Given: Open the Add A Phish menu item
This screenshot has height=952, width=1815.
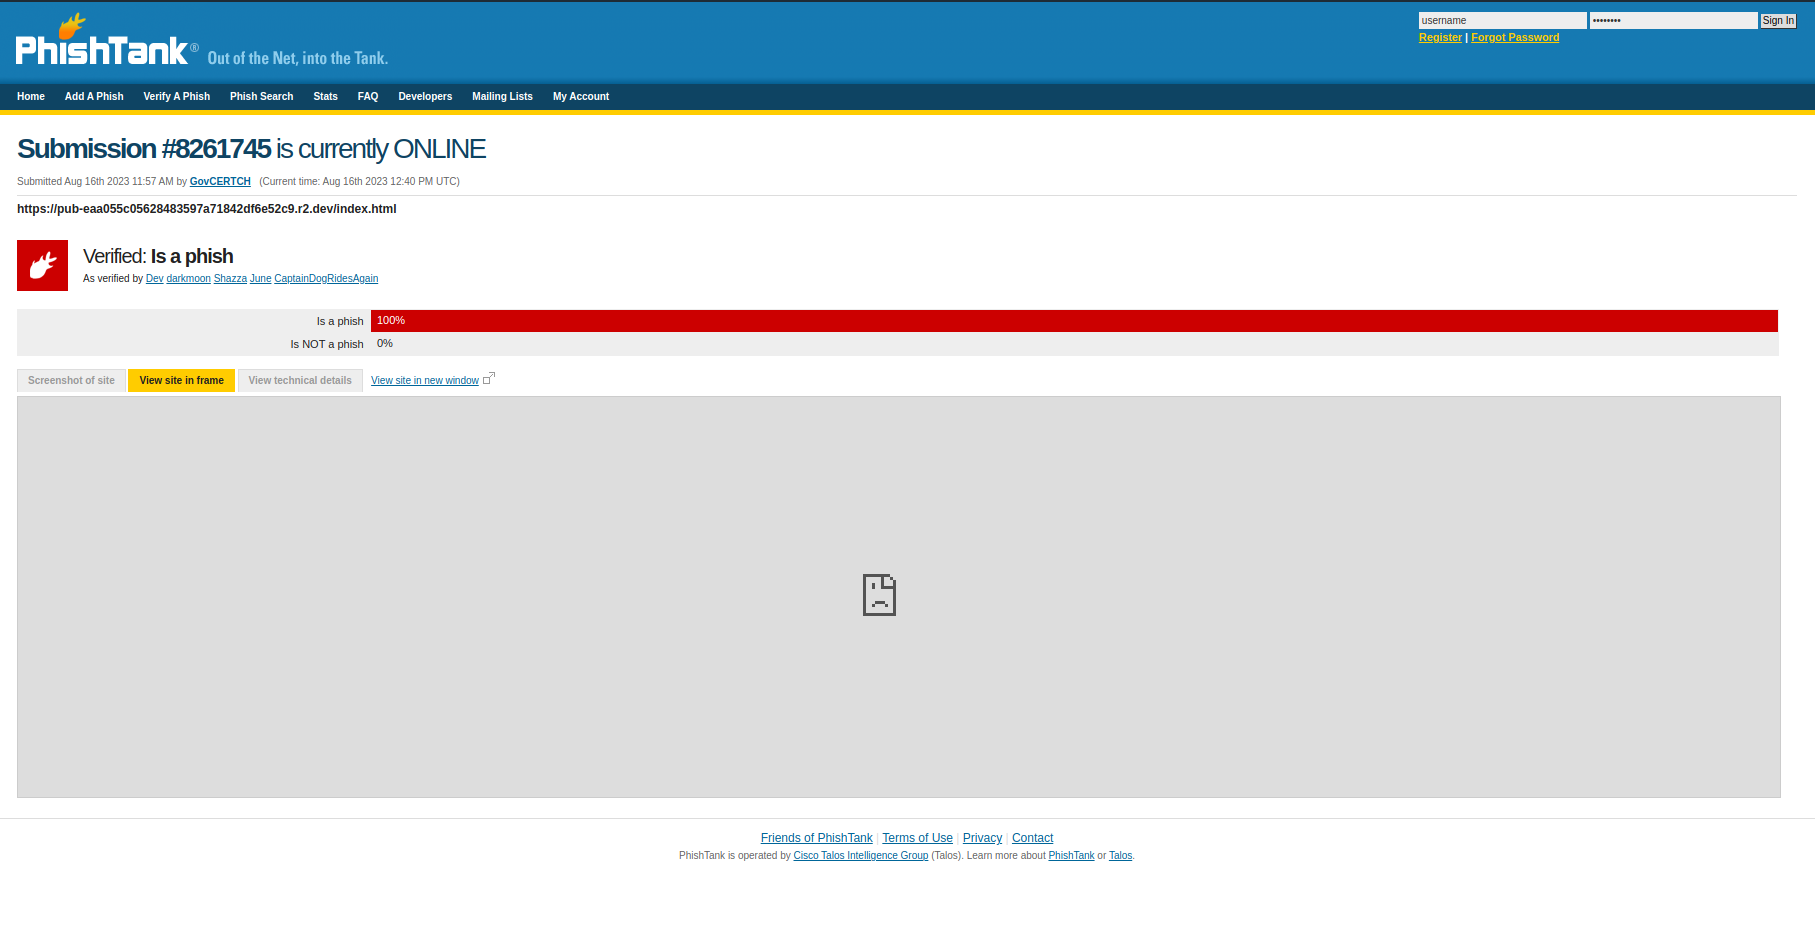Looking at the screenshot, I should tap(94, 97).
